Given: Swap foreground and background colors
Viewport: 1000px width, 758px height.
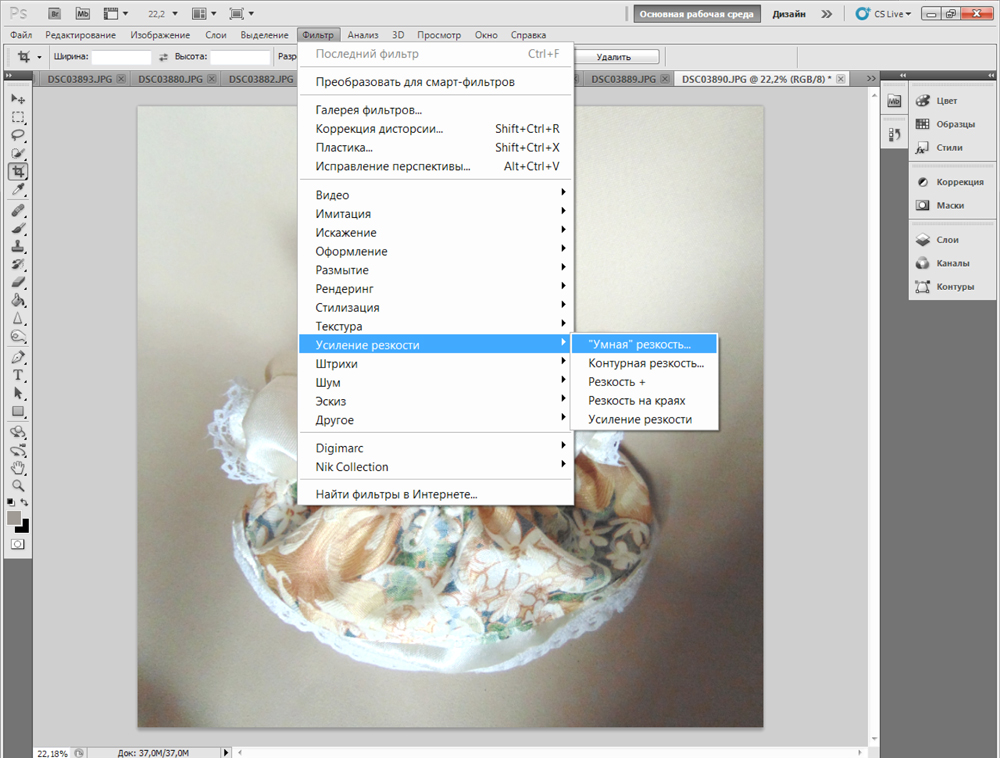Looking at the screenshot, I should tap(24, 502).
